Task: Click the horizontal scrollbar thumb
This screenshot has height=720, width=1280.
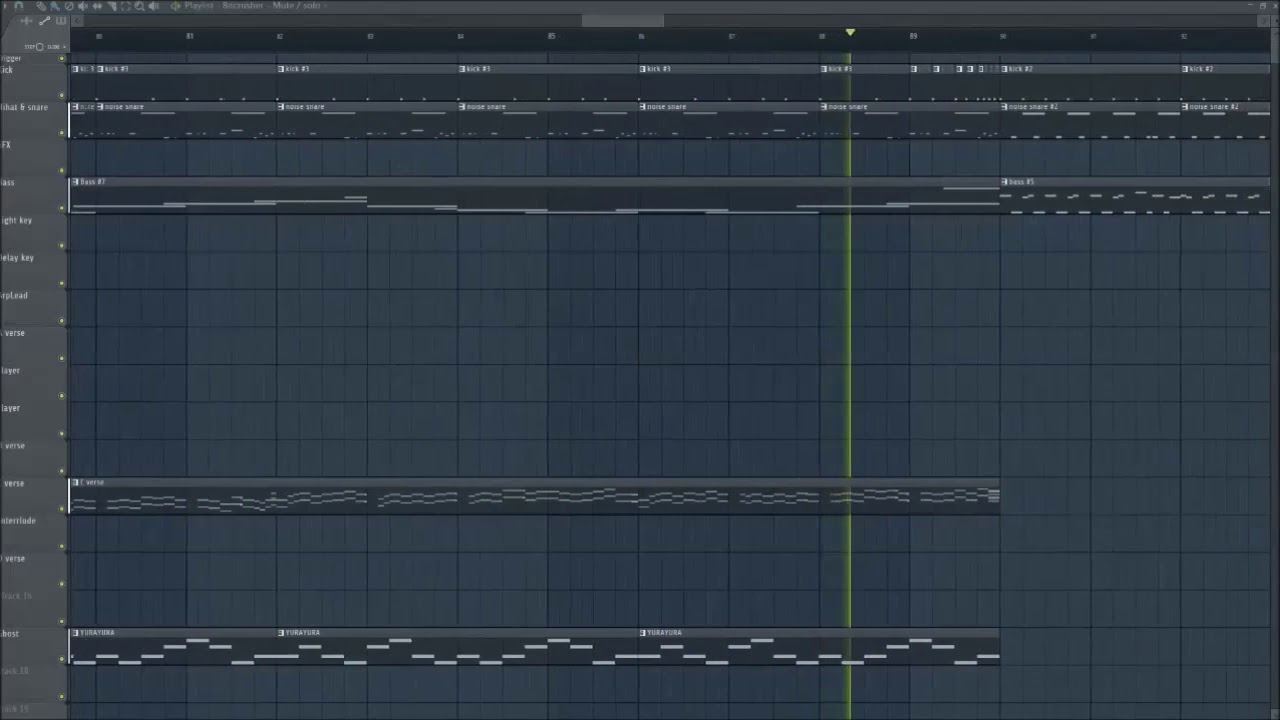Action: [623, 21]
